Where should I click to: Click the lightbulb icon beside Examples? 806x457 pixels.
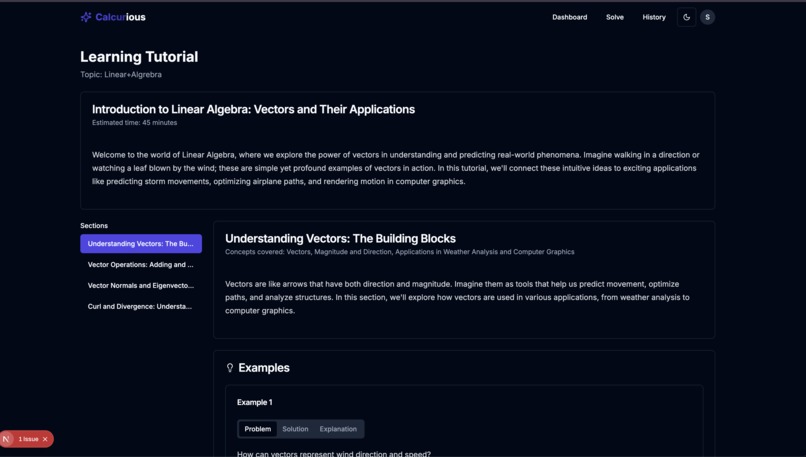[230, 368]
